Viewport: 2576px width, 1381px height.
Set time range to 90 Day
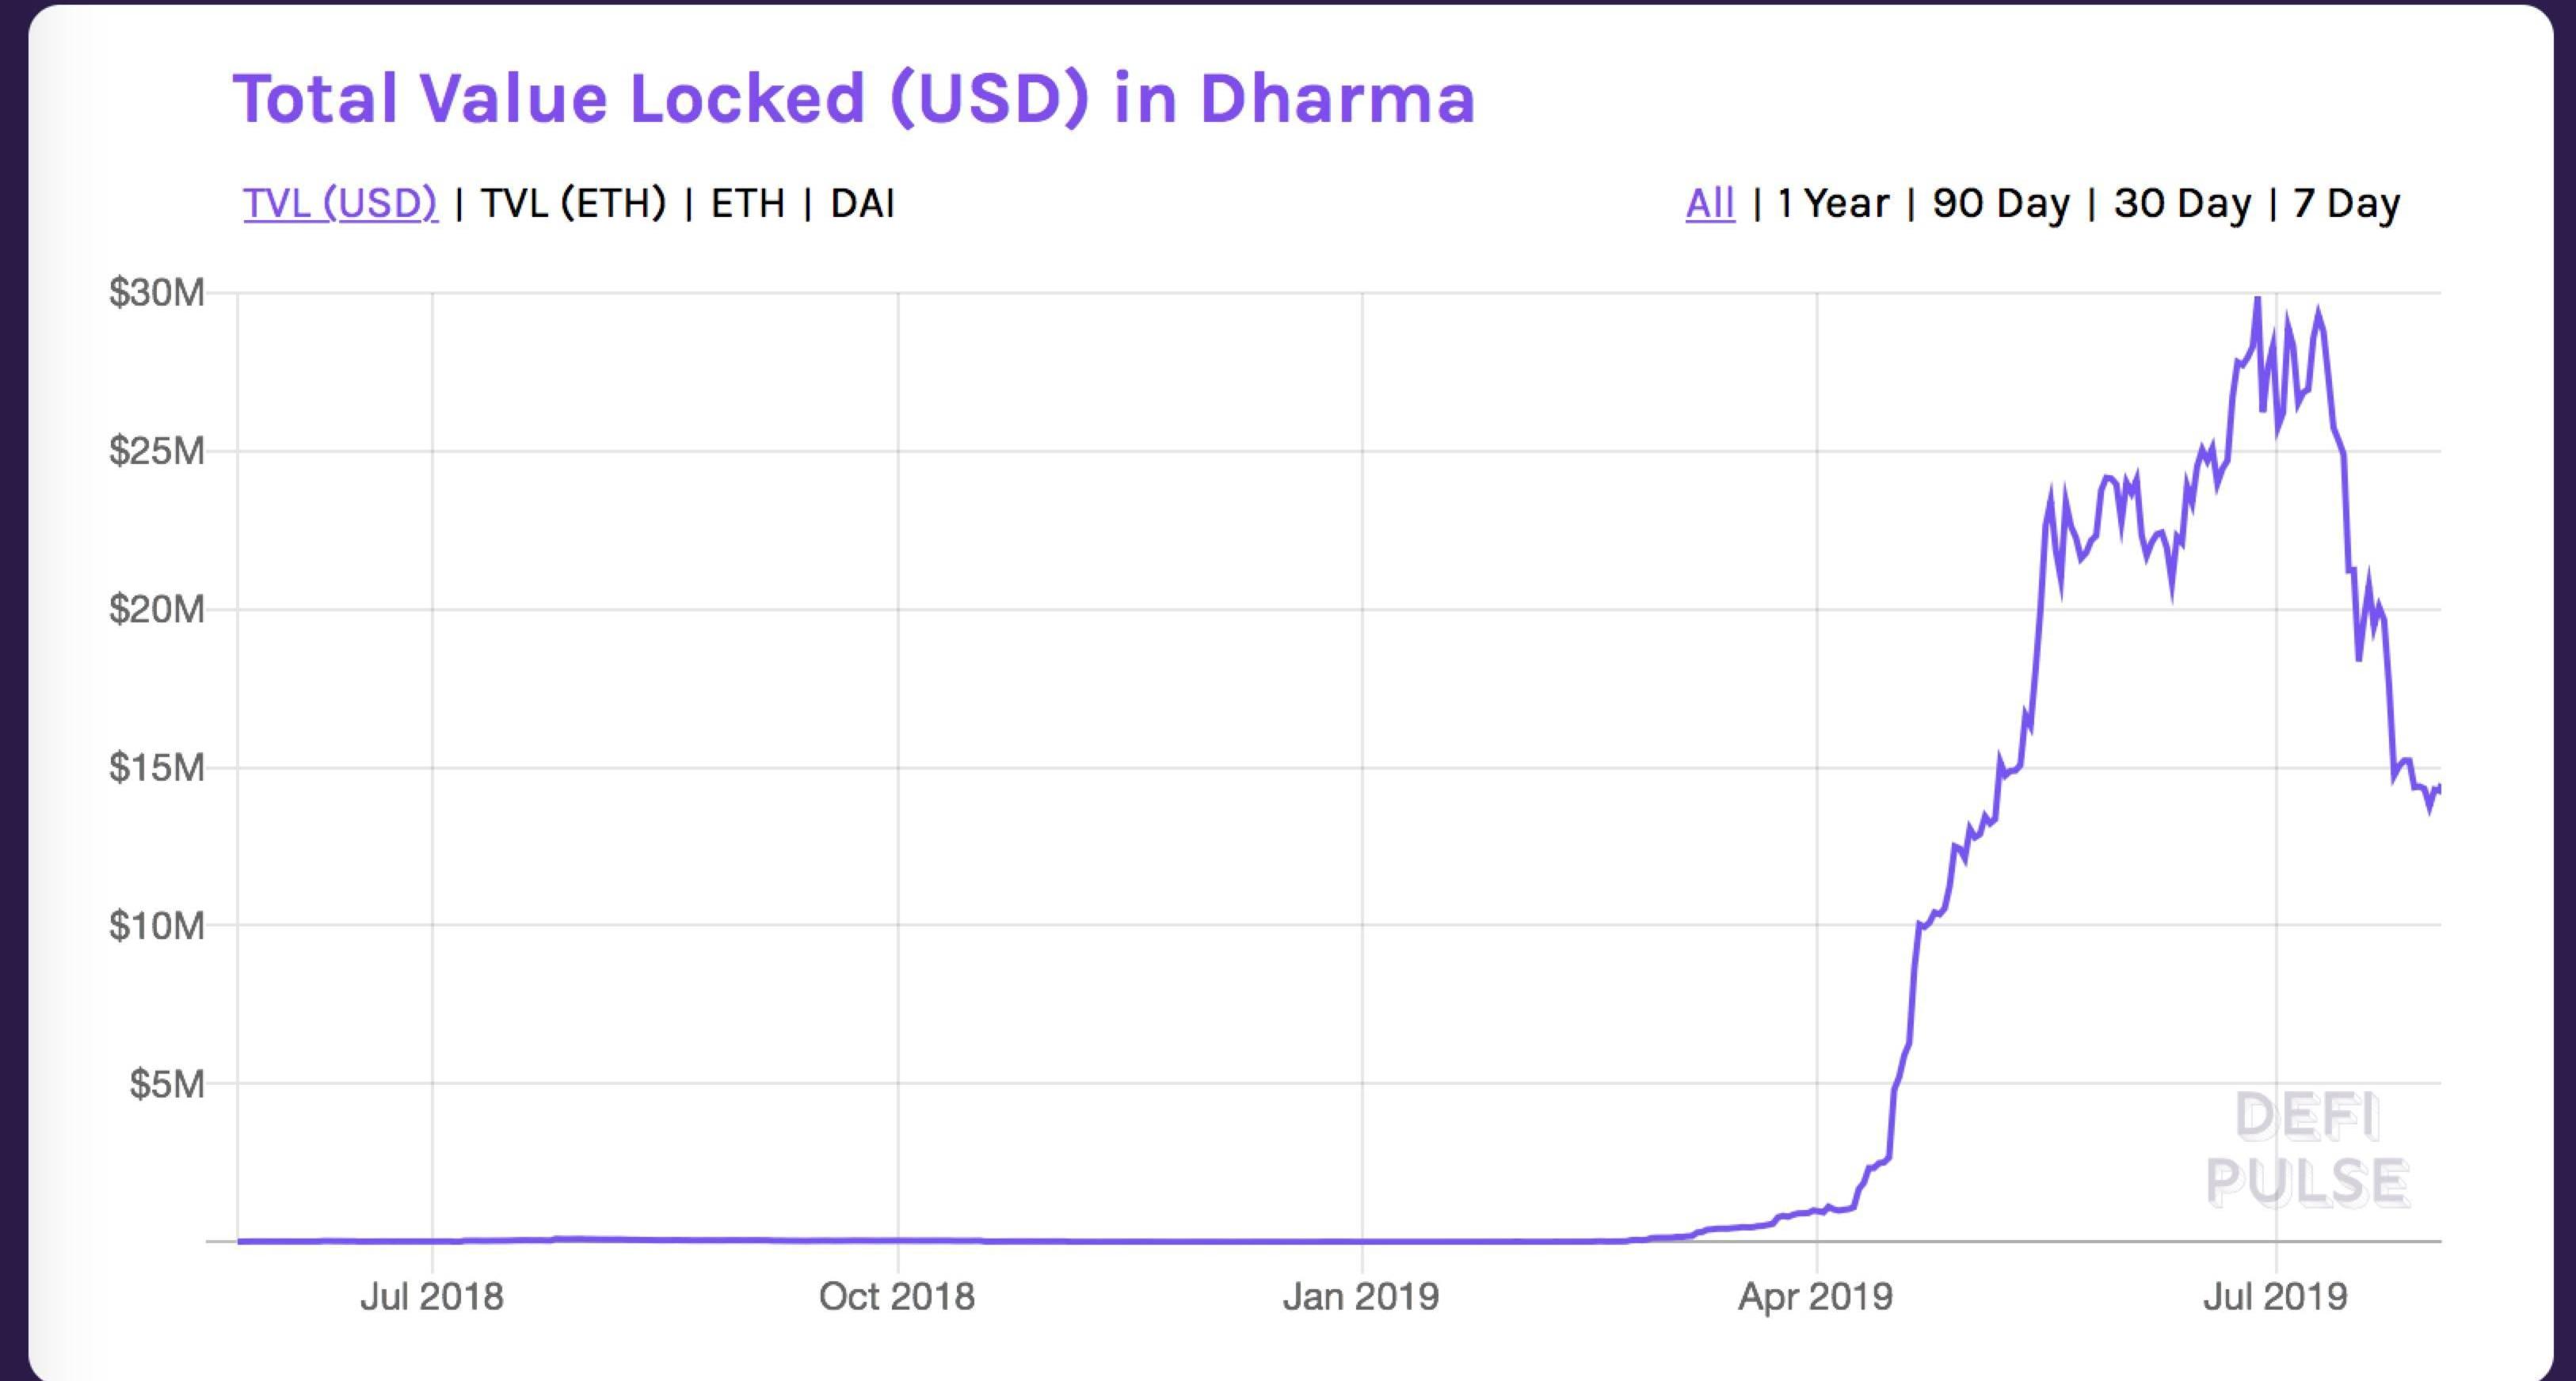tap(2001, 203)
